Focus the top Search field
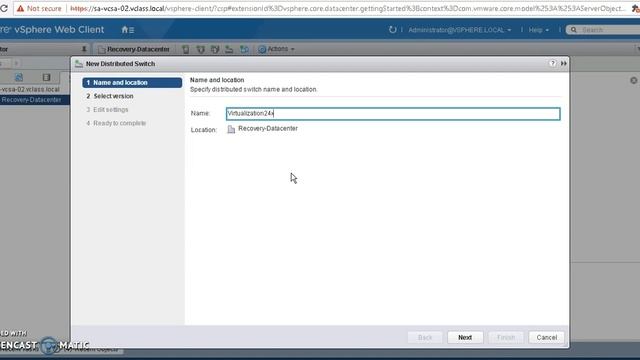Screen dimensions: 640x360 click(x=605, y=30)
